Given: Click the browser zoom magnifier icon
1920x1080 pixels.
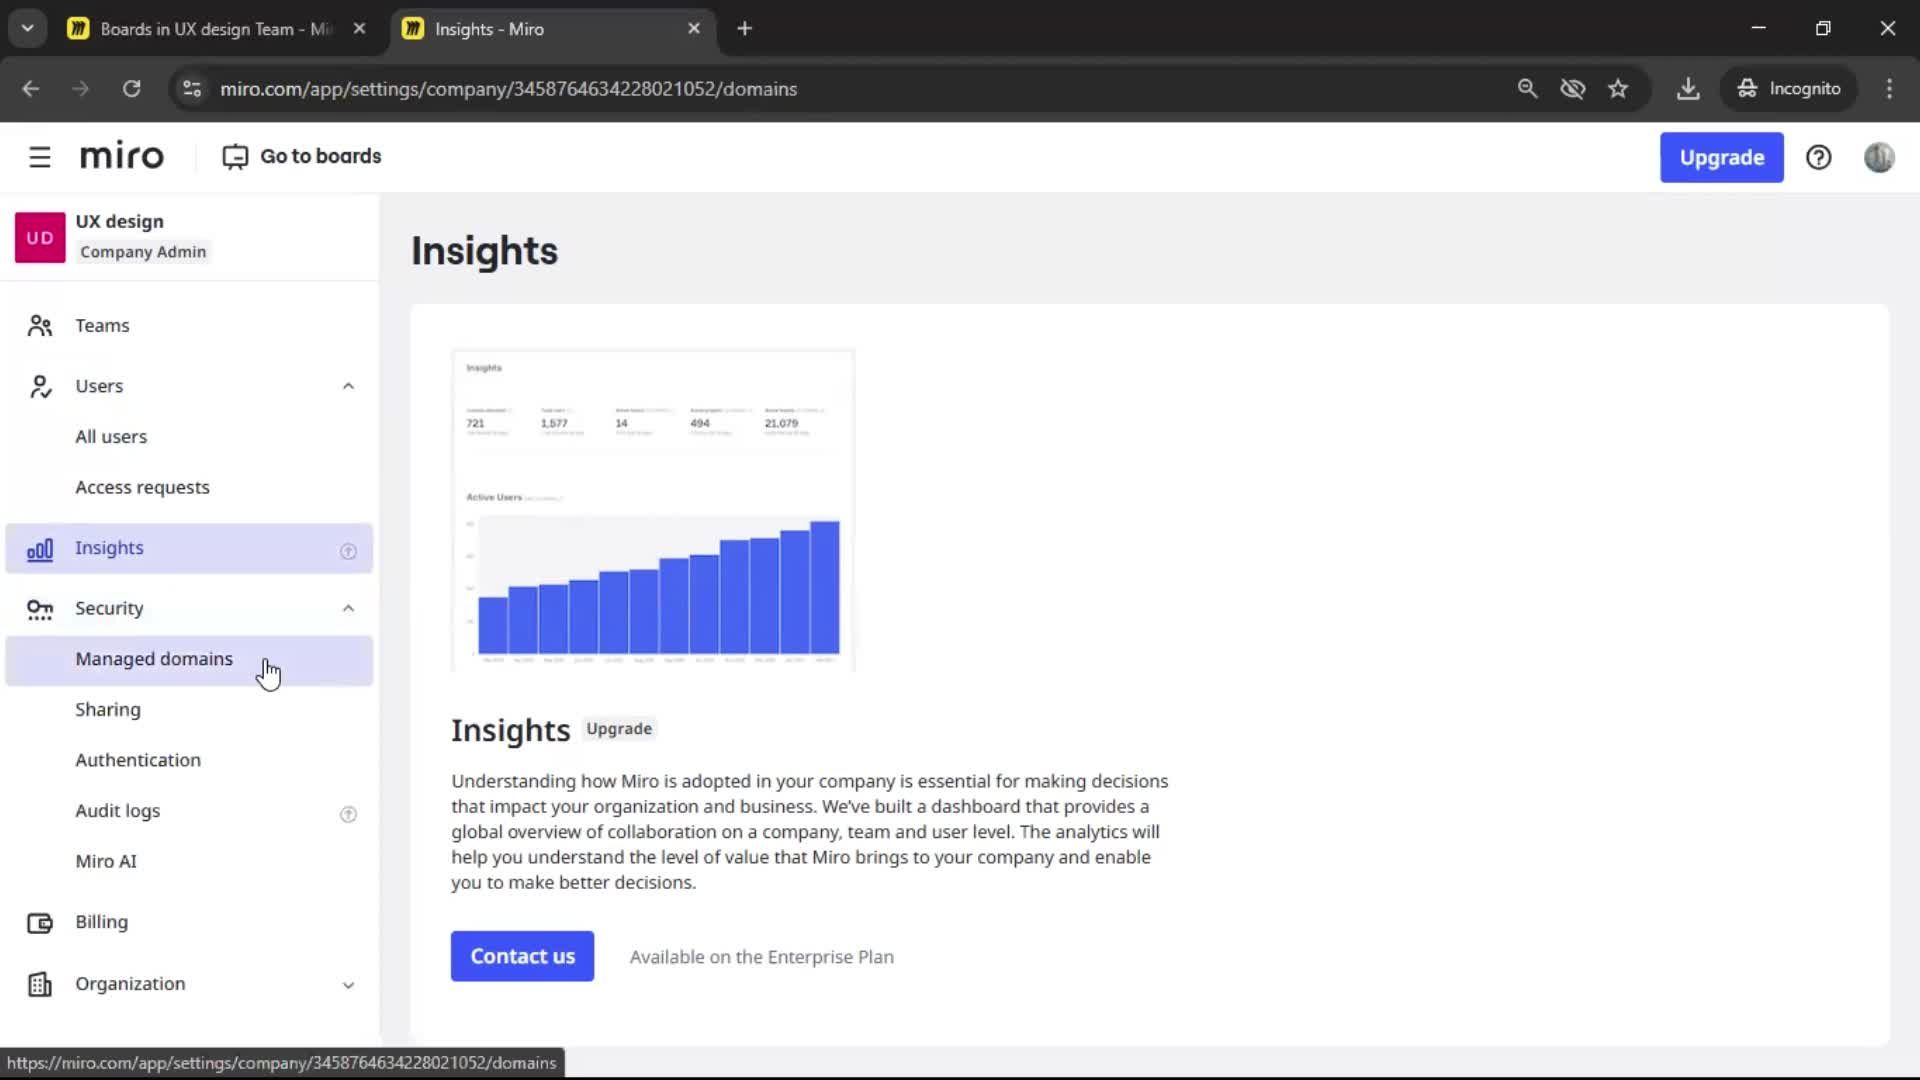Looking at the screenshot, I should 1527,88.
